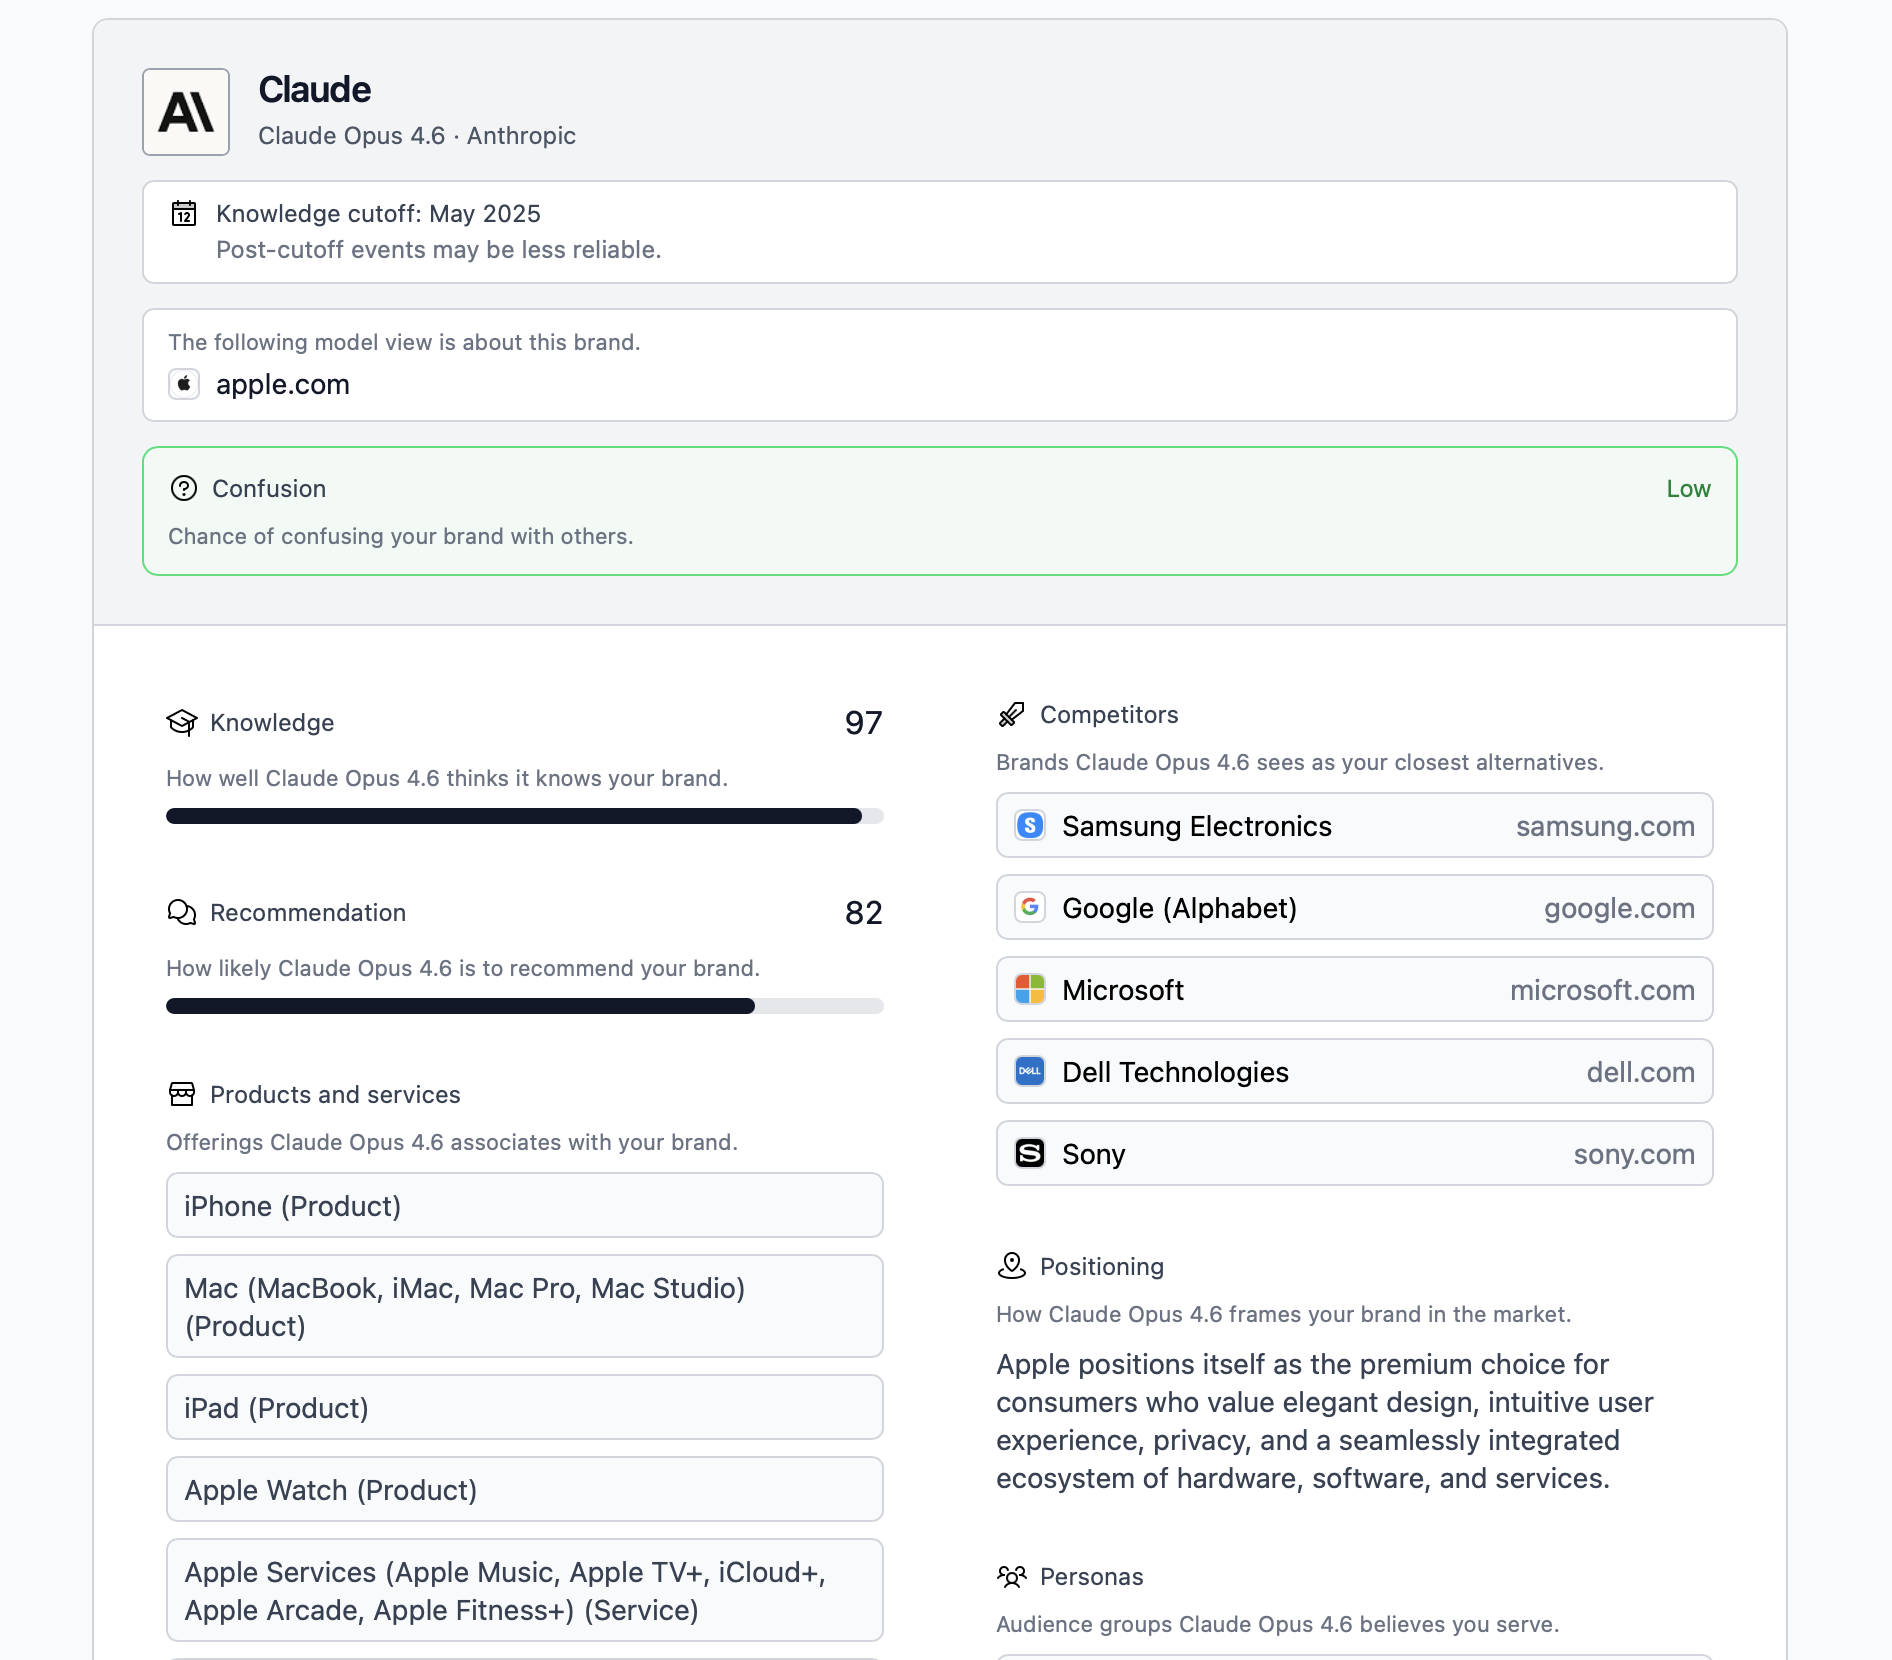
Task: Click the Personas audience icon
Action: [1013, 1576]
